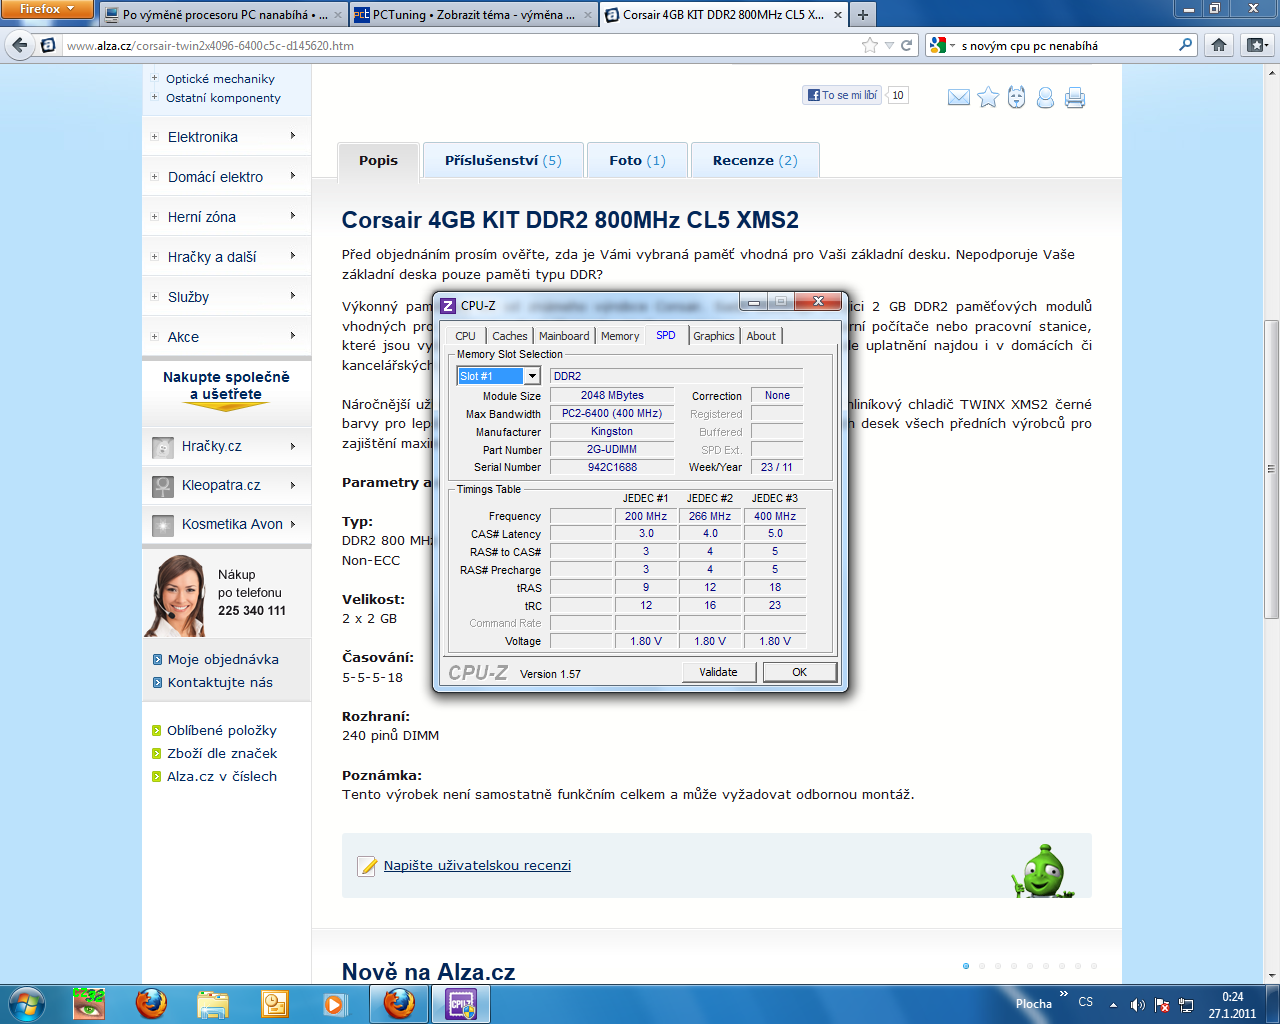This screenshot has height=1024, width=1280.
Task: Open the Foto (1) page tab
Action: [637, 160]
